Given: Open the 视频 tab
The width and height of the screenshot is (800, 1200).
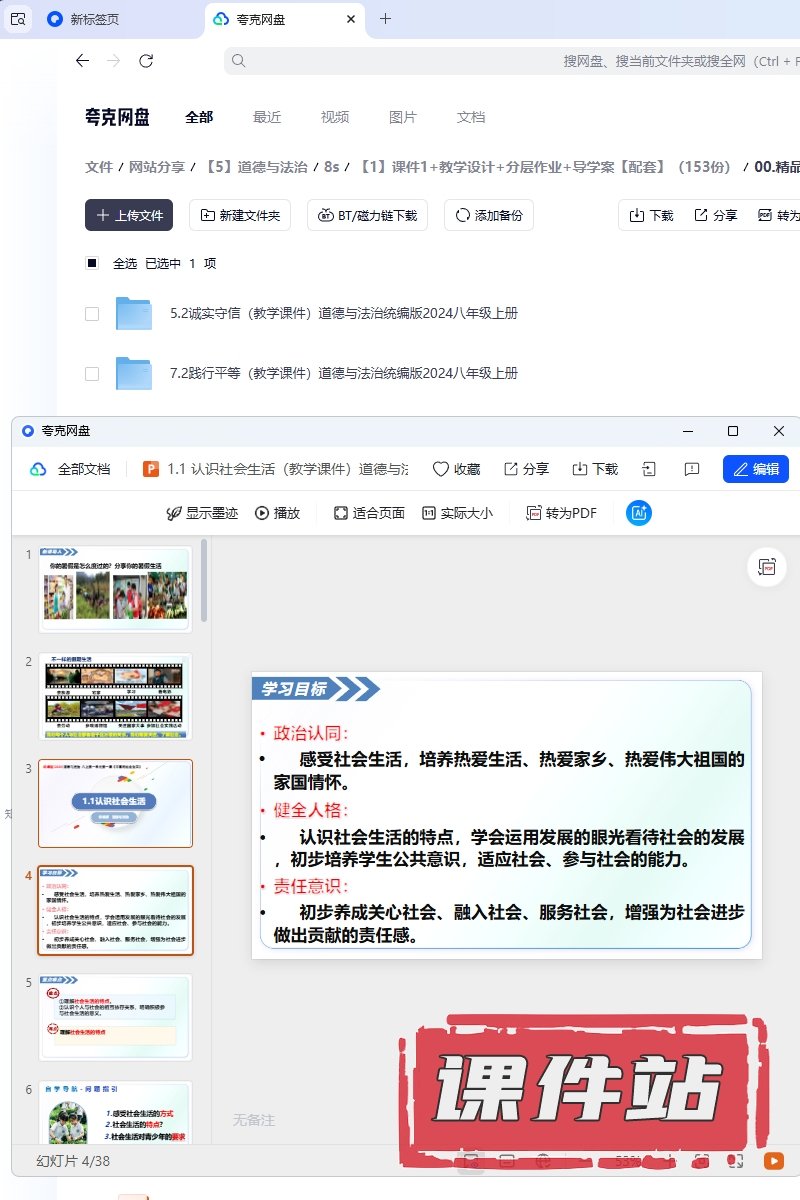Looking at the screenshot, I should pyautogui.click(x=335, y=117).
